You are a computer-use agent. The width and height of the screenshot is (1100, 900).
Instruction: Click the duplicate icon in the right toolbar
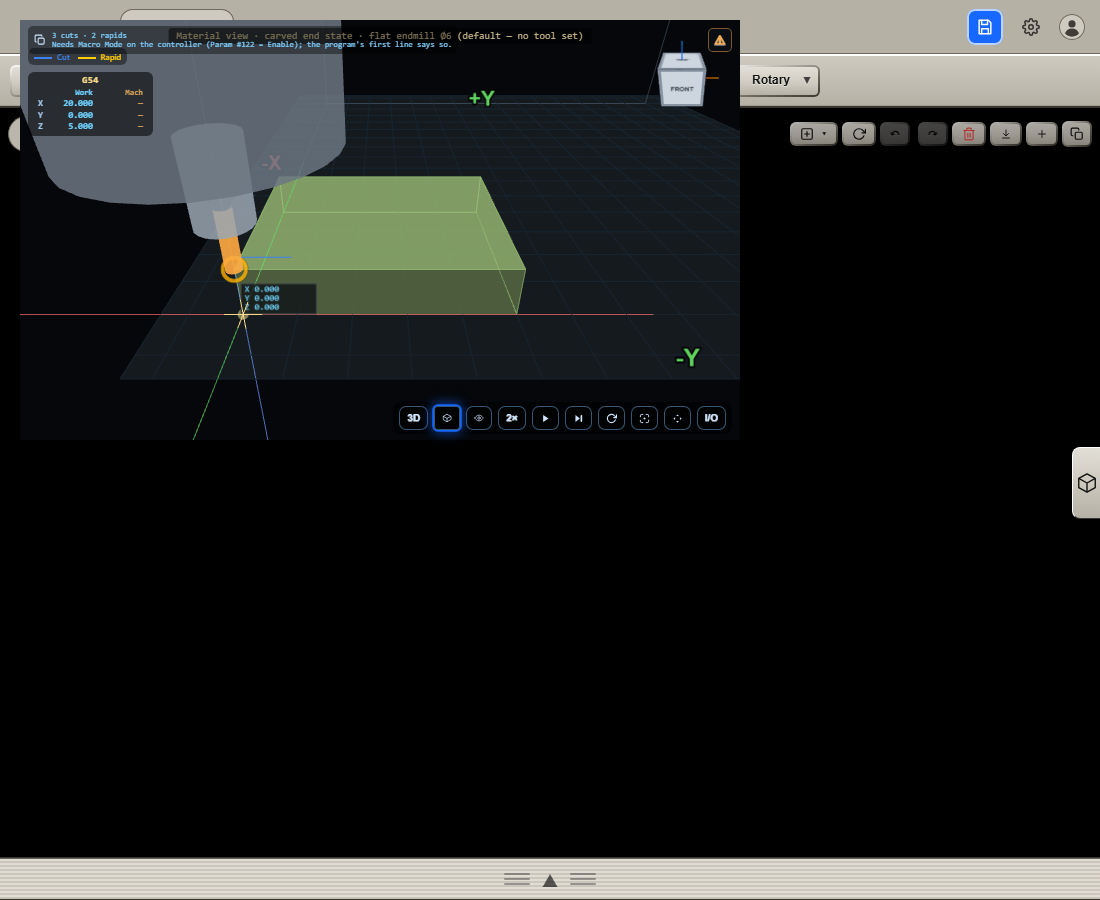coord(1077,134)
